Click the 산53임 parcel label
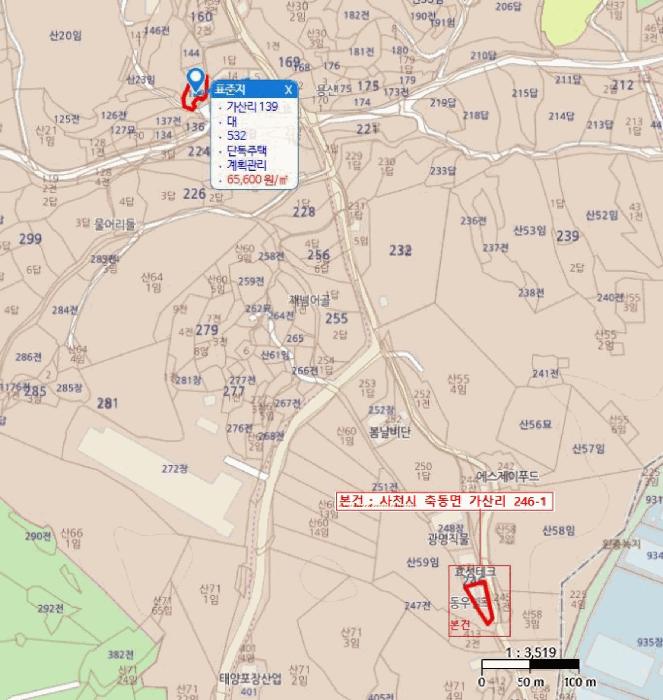 click(x=530, y=230)
